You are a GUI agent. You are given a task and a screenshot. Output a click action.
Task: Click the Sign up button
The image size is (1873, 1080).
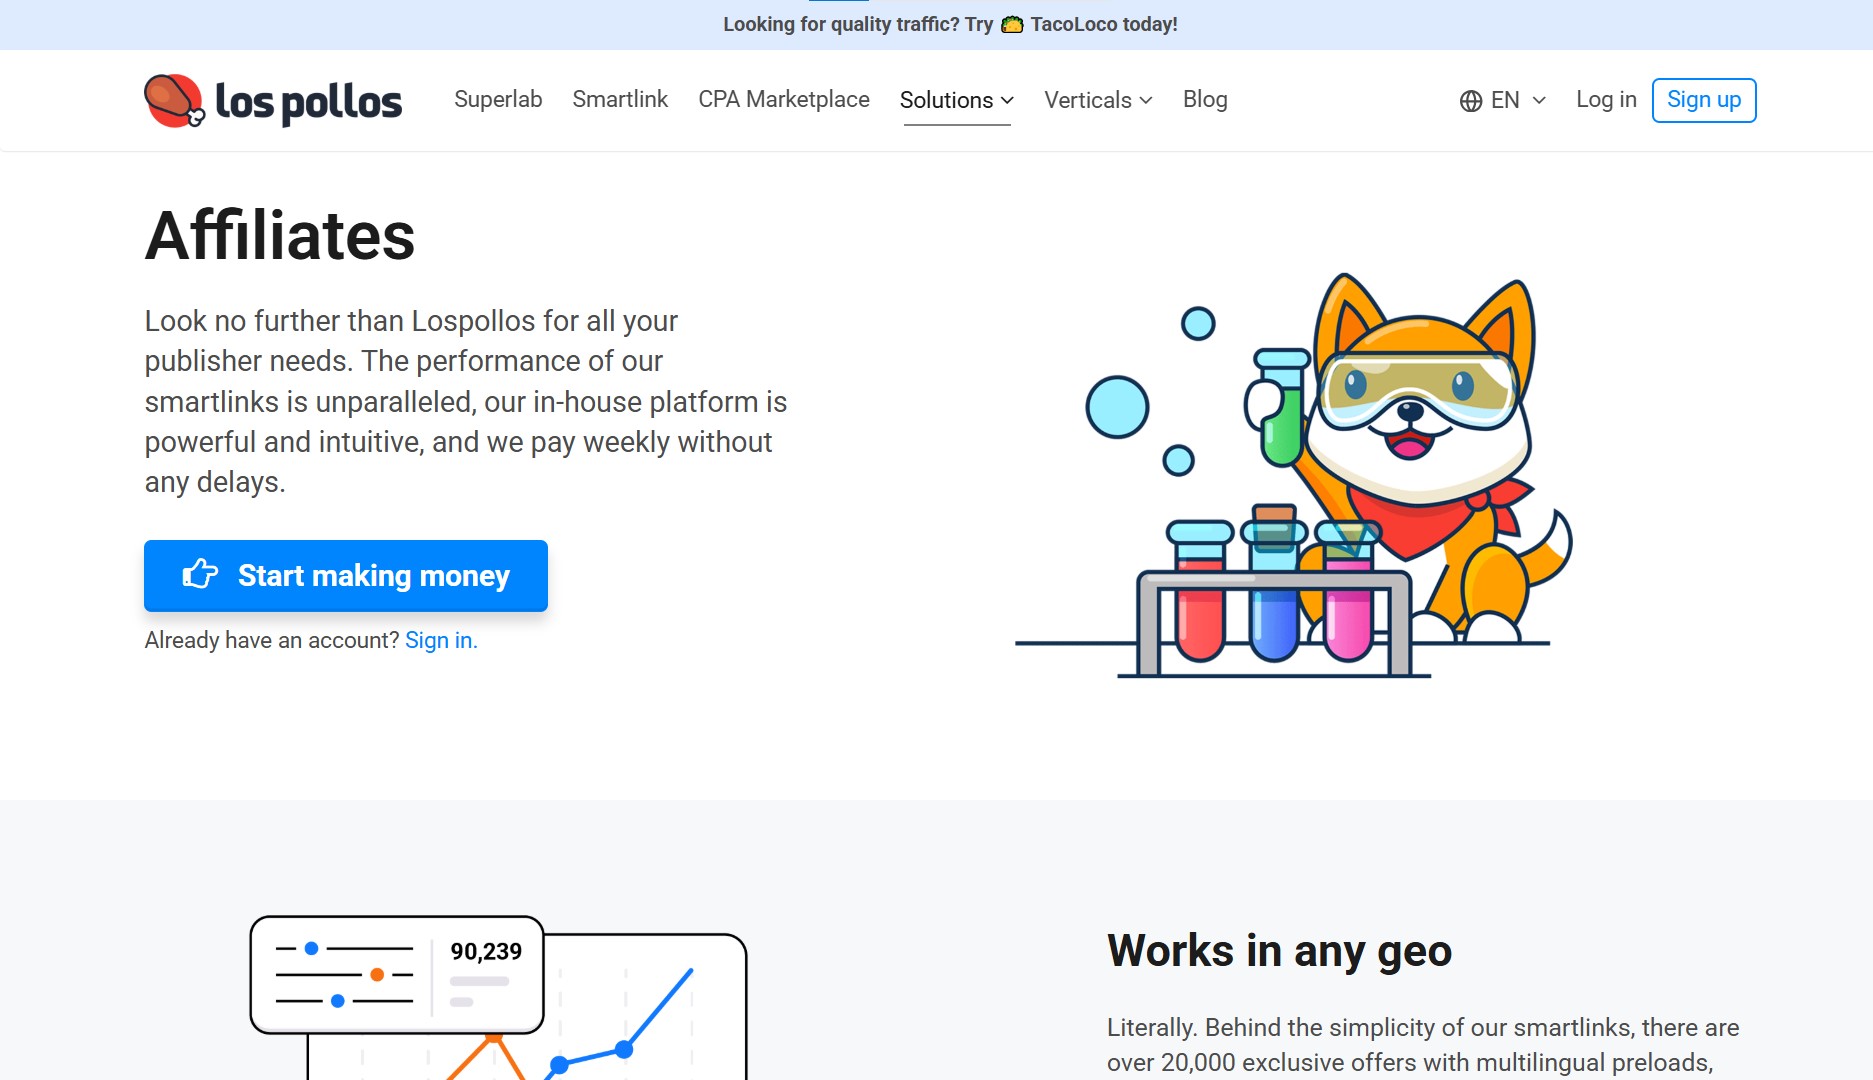(x=1704, y=100)
